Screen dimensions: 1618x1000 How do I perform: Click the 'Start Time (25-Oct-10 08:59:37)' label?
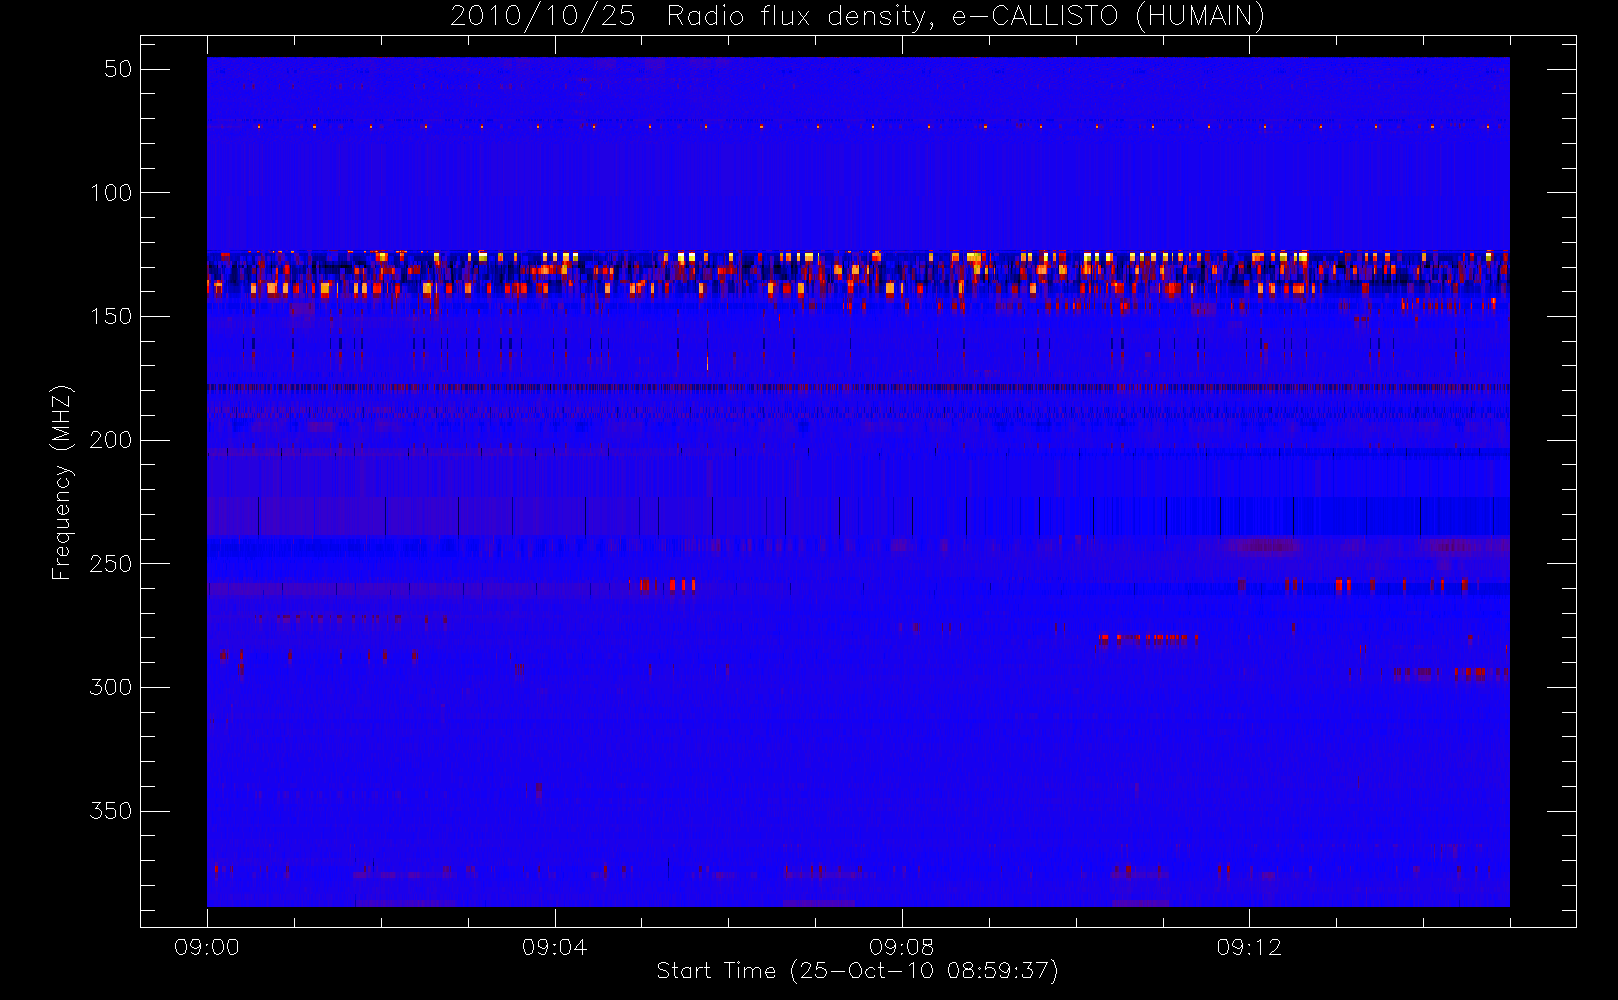point(857,971)
